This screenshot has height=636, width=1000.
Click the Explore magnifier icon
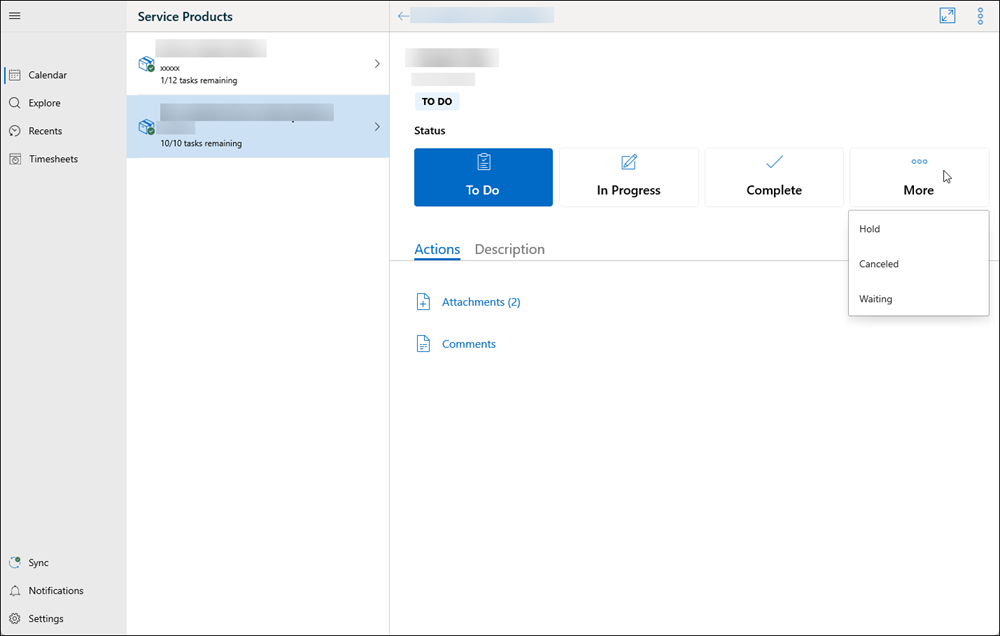15,103
